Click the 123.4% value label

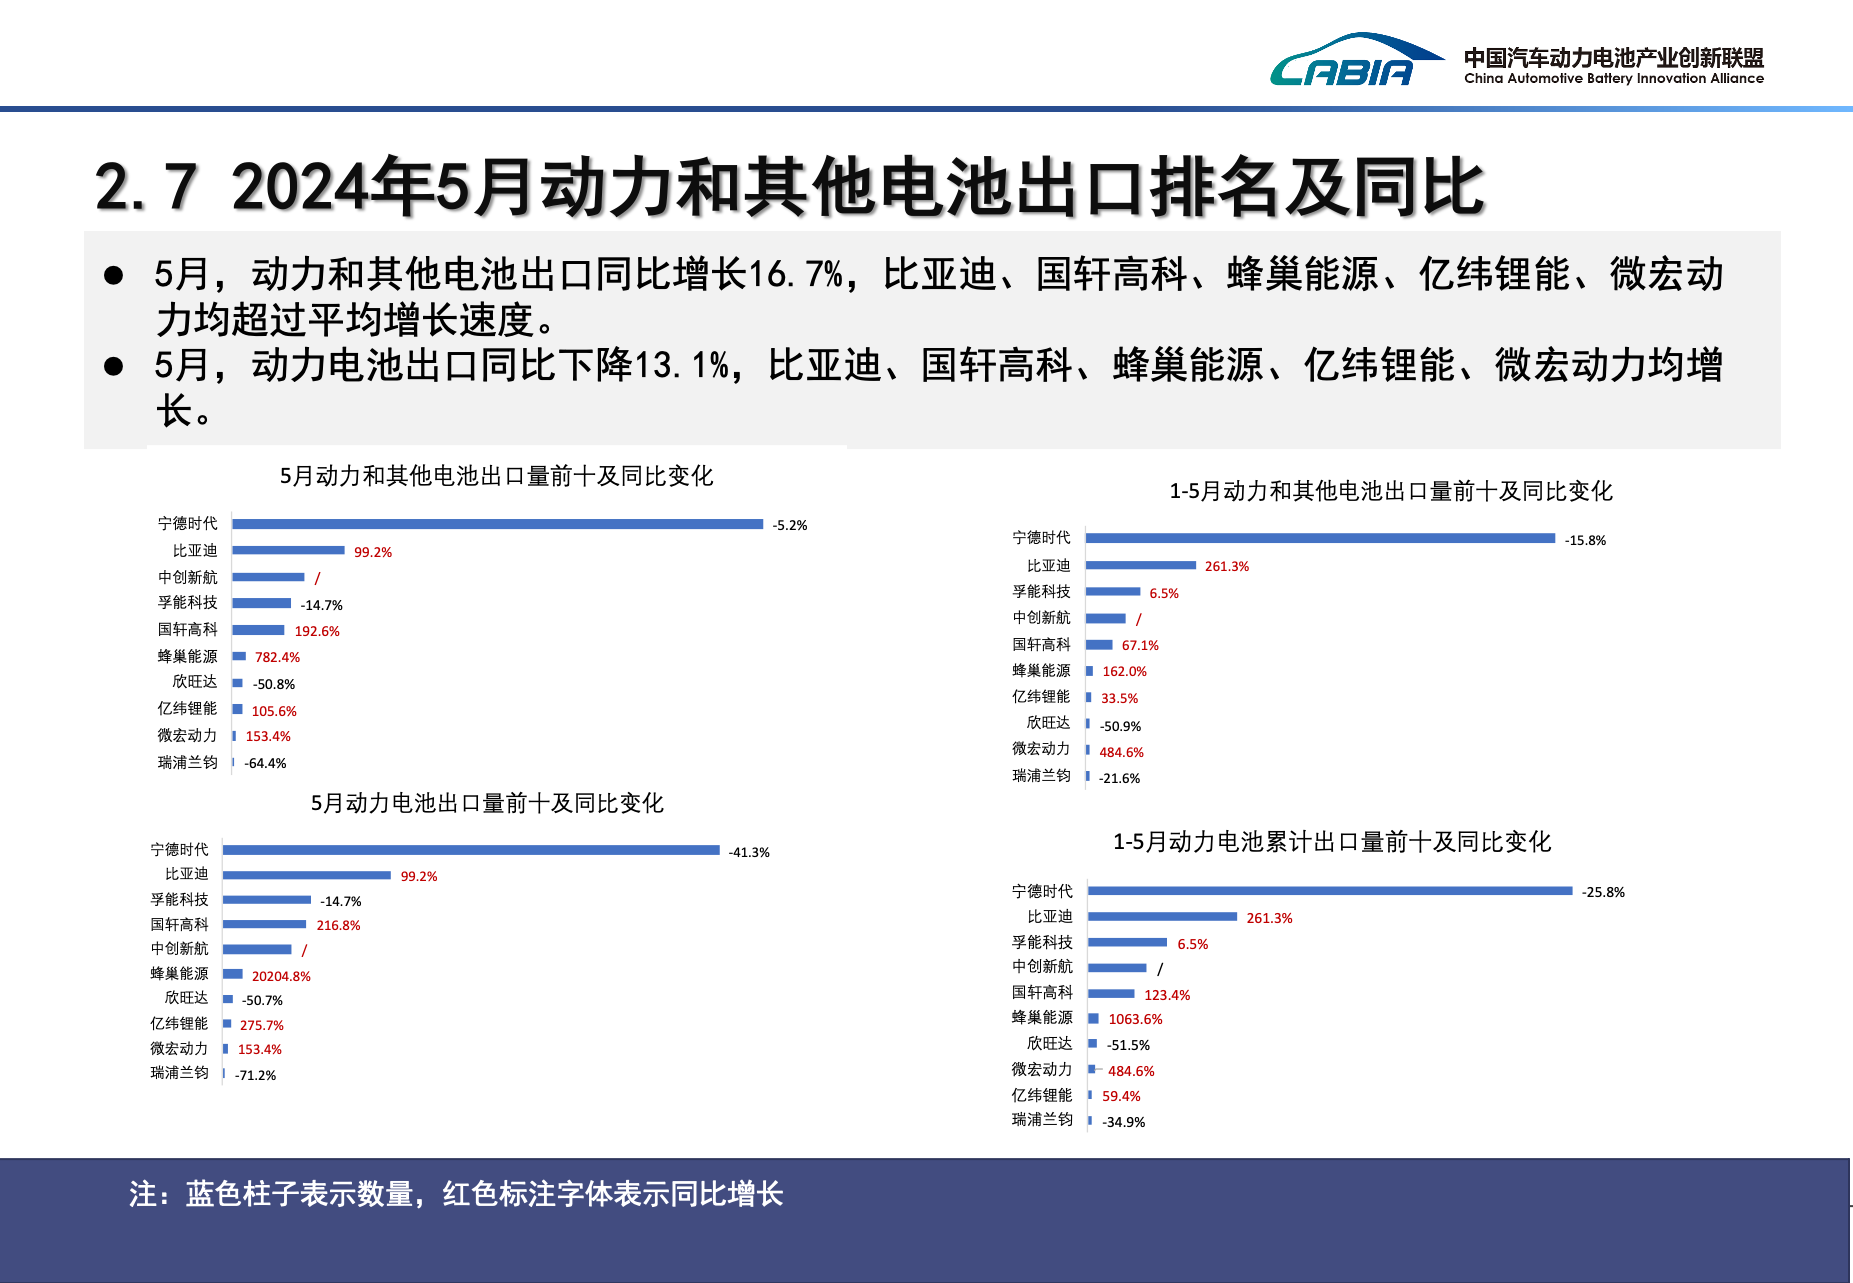pos(1167,995)
